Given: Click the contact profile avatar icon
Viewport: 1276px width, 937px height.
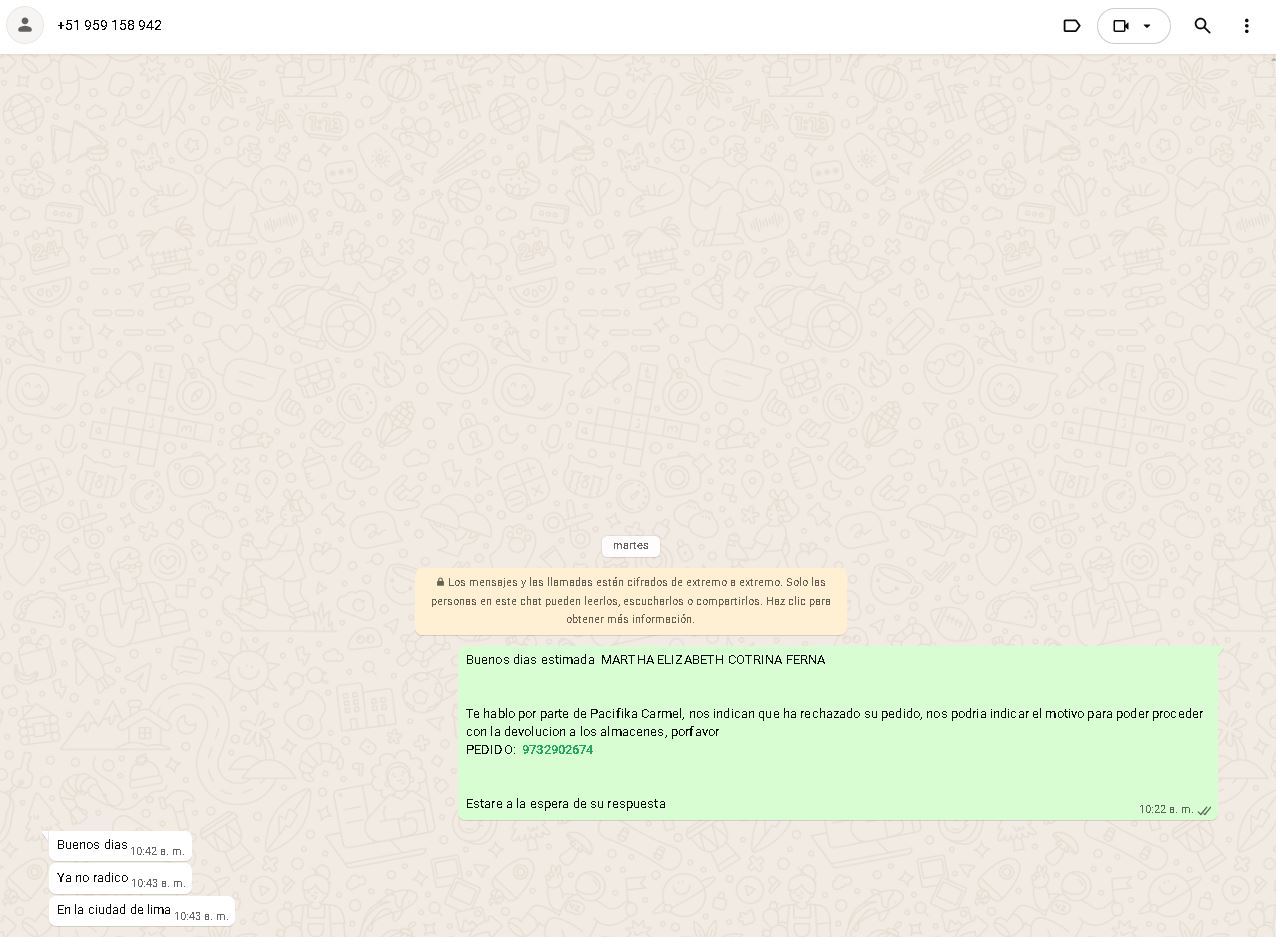Looking at the screenshot, I should click(x=25, y=25).
